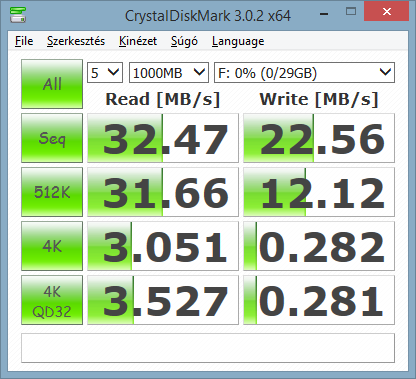The width and height of the screenshot is (416, 379).
Task: Click the 4K QD32 write result 0.281
Action: pos(319,300)
